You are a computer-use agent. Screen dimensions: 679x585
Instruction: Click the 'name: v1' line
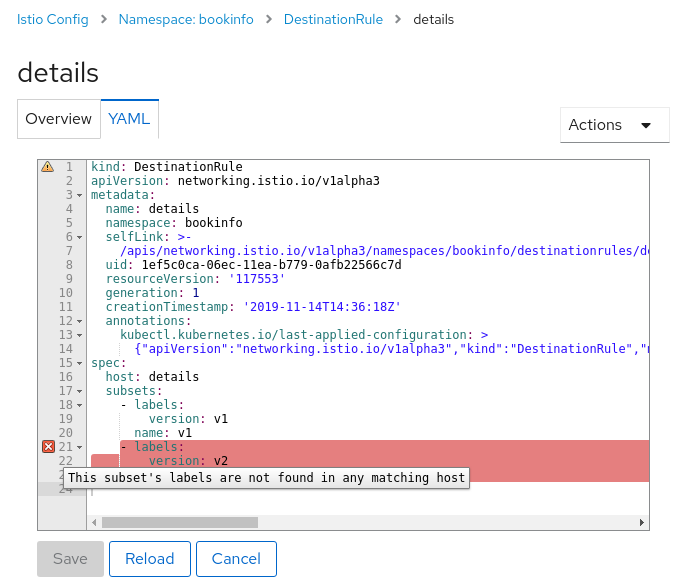coord(163,433)
